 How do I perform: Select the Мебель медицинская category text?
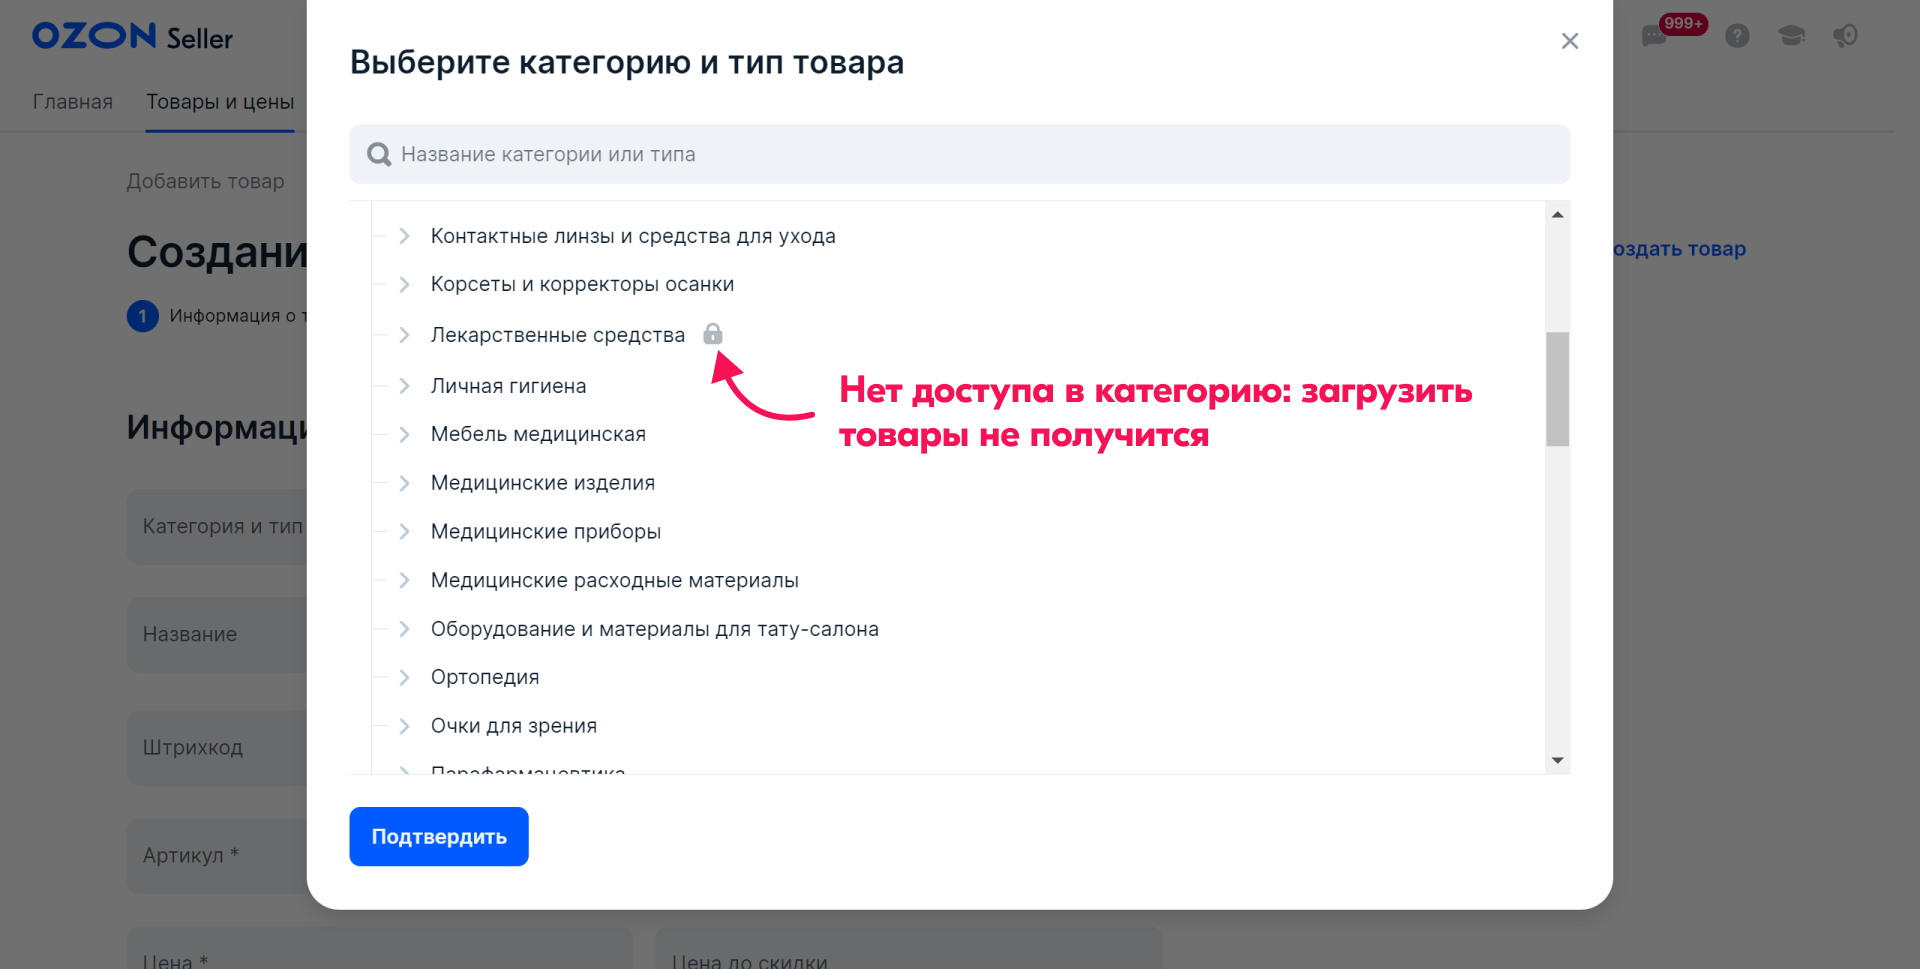tap(538, 434)
